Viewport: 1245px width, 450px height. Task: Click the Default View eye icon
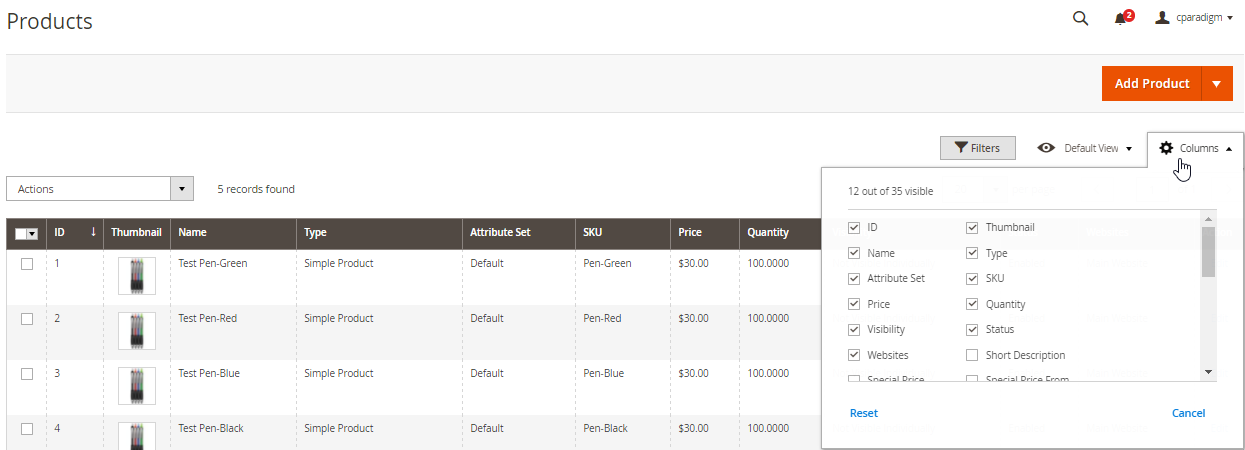[1046, 148]
